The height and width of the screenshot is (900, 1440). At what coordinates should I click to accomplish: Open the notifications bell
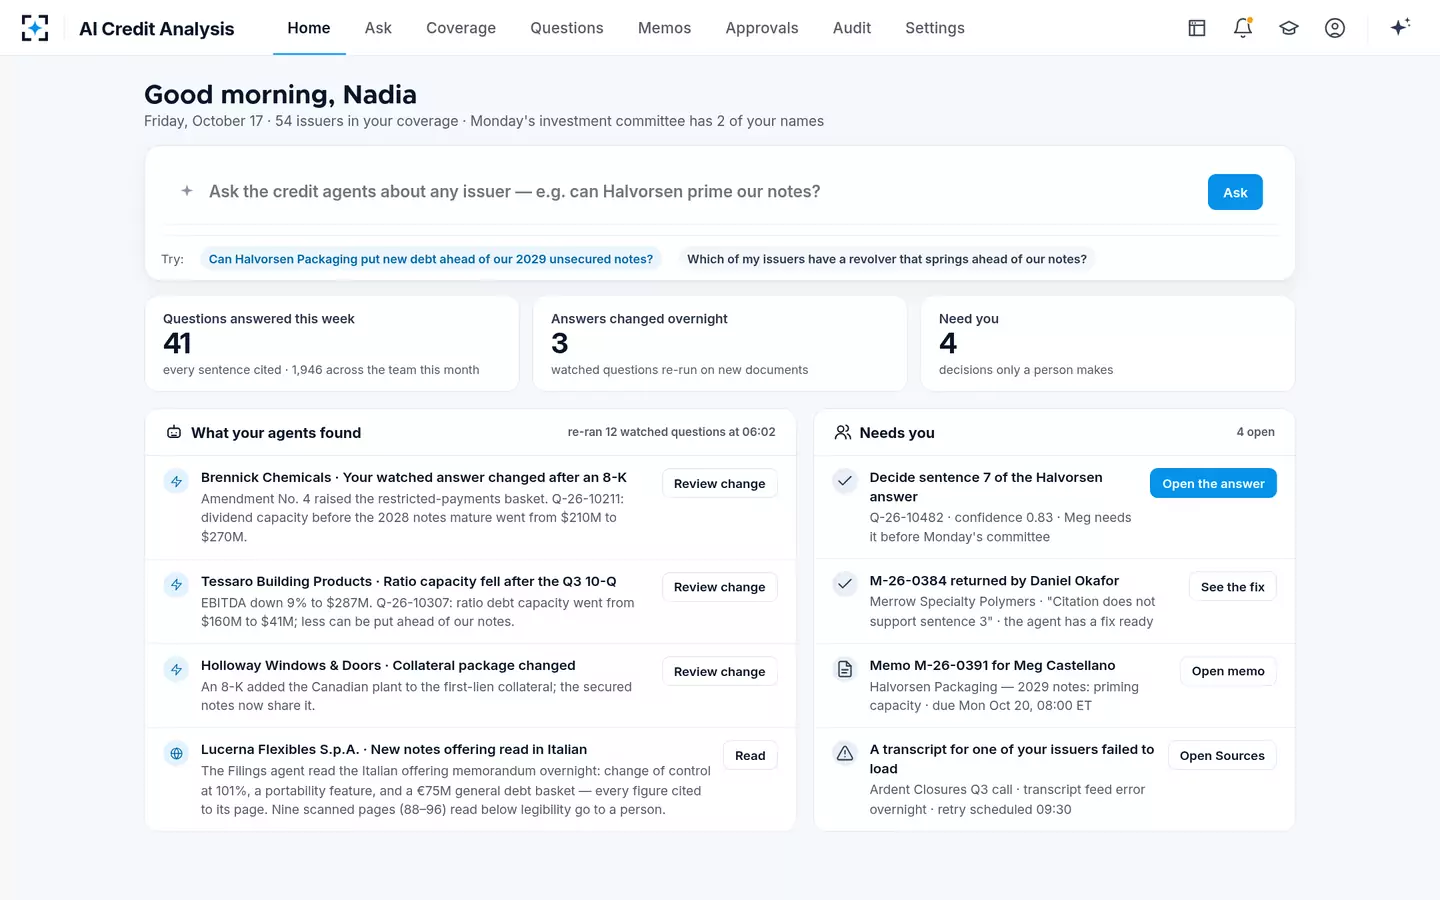[1243, 28]
